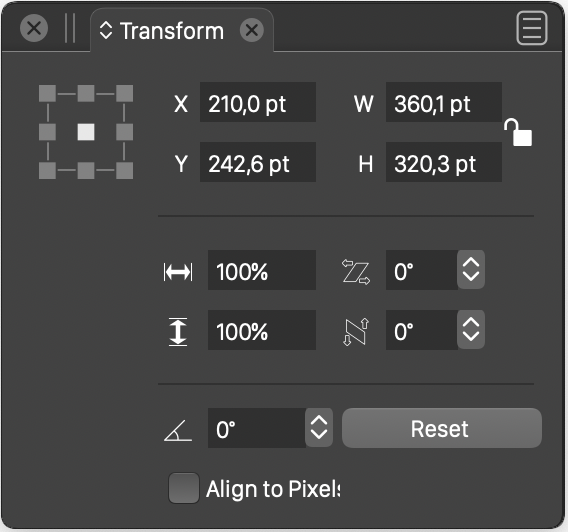Click the horizontal shear icon

[356, 272]
